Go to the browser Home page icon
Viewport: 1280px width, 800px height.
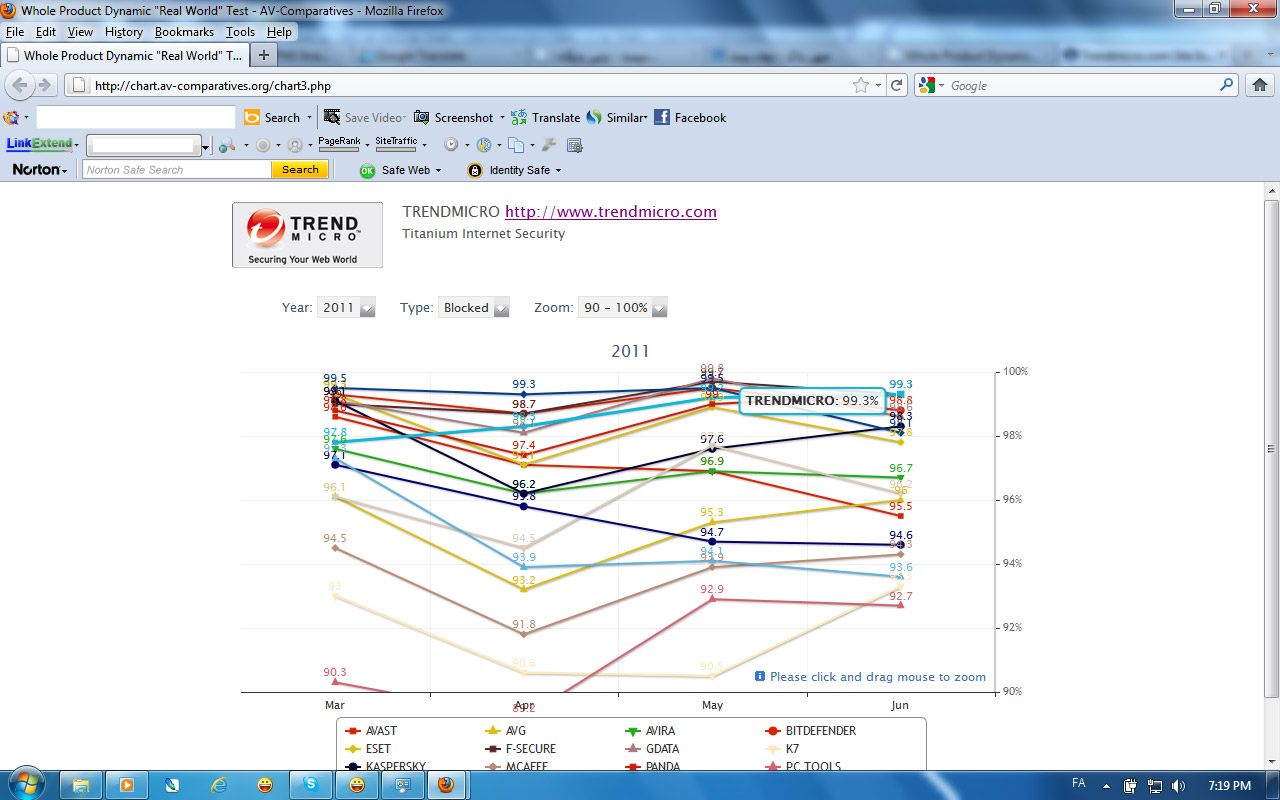(x=1260, y=85)
